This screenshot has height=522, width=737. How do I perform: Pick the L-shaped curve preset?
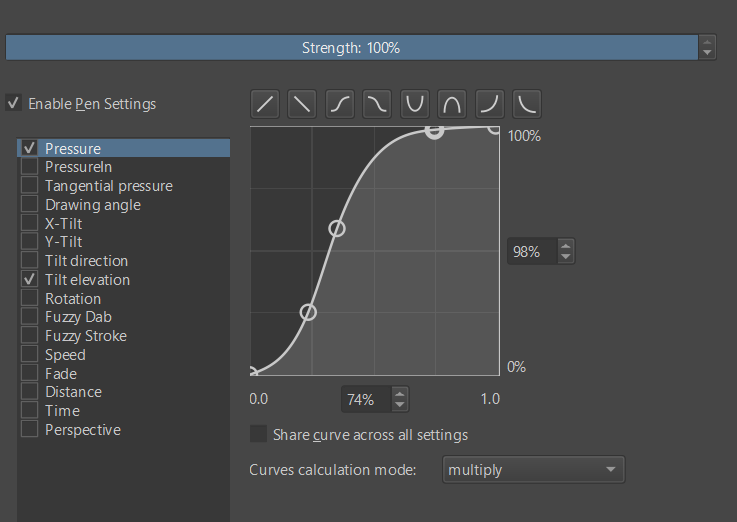pos(527,103)
